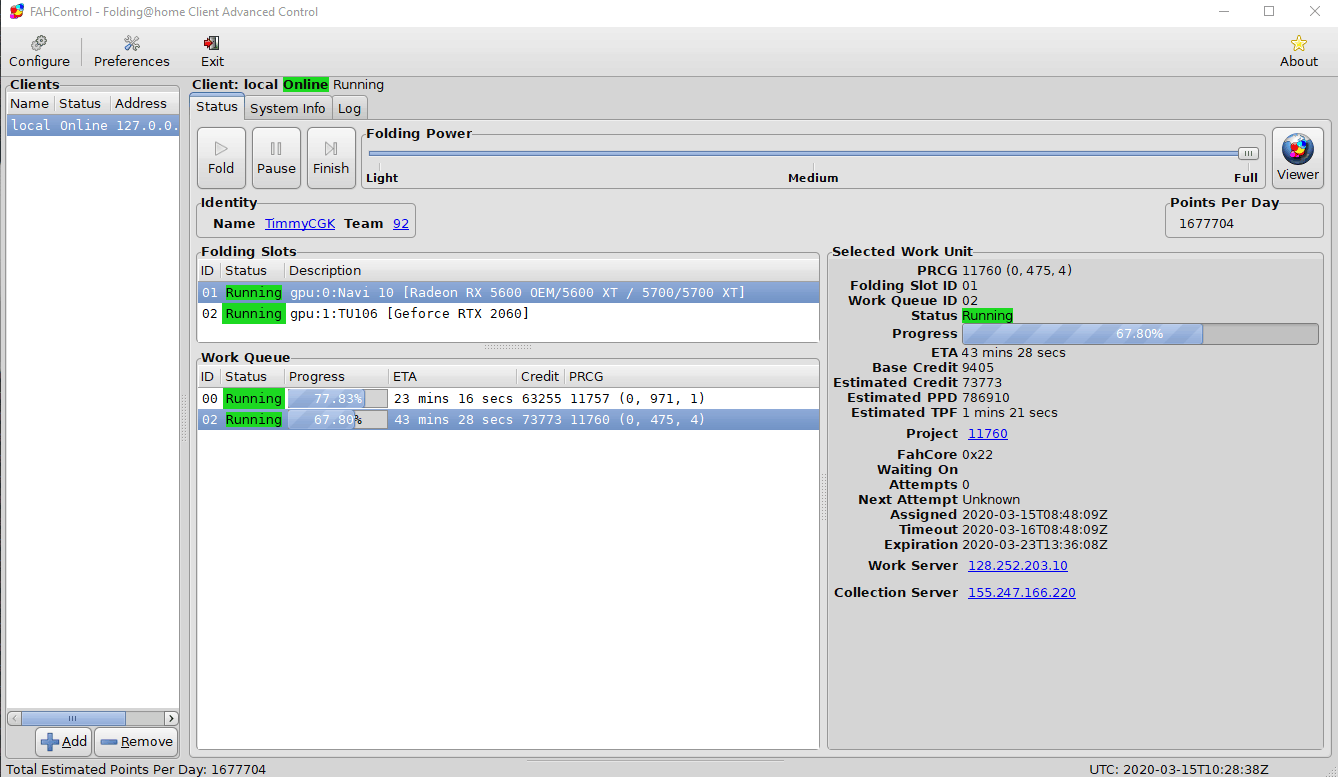Click the Clients scrollbar left arrow
1338x777 pixels.
14,718
